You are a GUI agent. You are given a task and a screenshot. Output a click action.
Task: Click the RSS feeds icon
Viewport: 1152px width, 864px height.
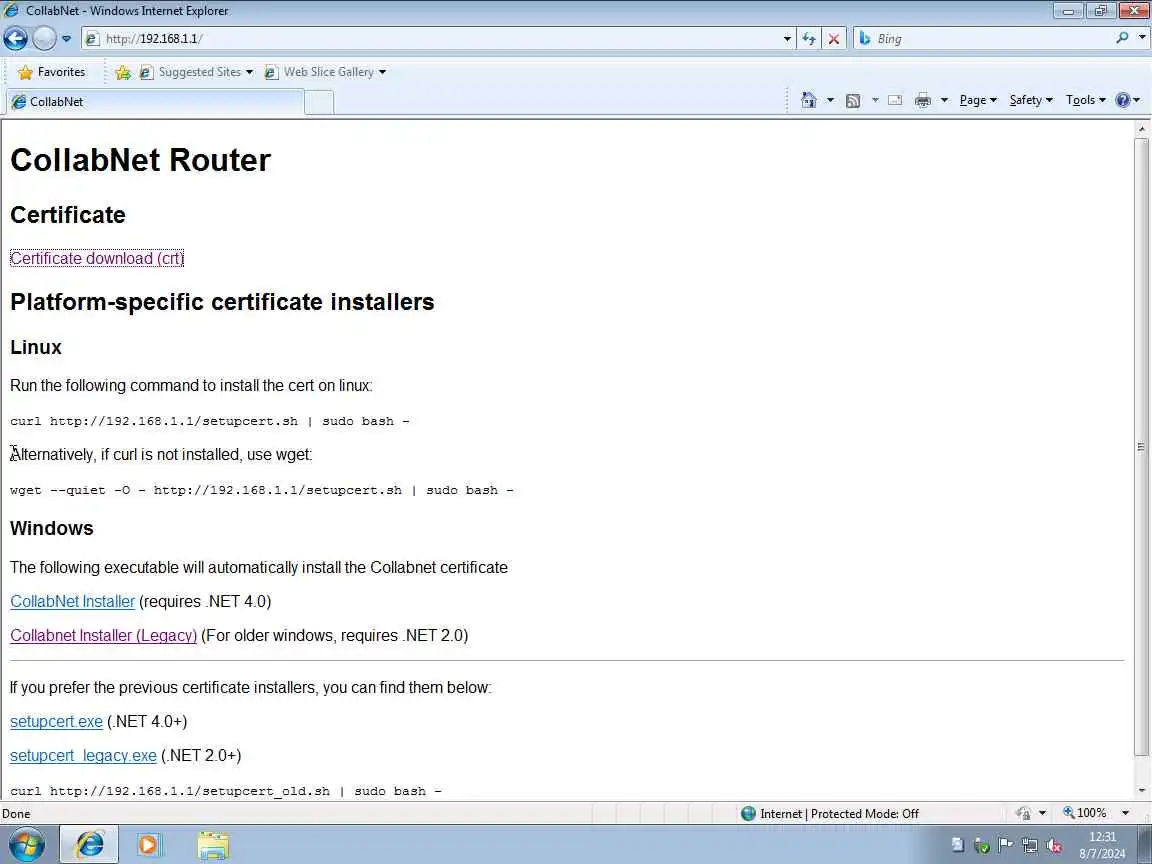[x=853, y=101]
